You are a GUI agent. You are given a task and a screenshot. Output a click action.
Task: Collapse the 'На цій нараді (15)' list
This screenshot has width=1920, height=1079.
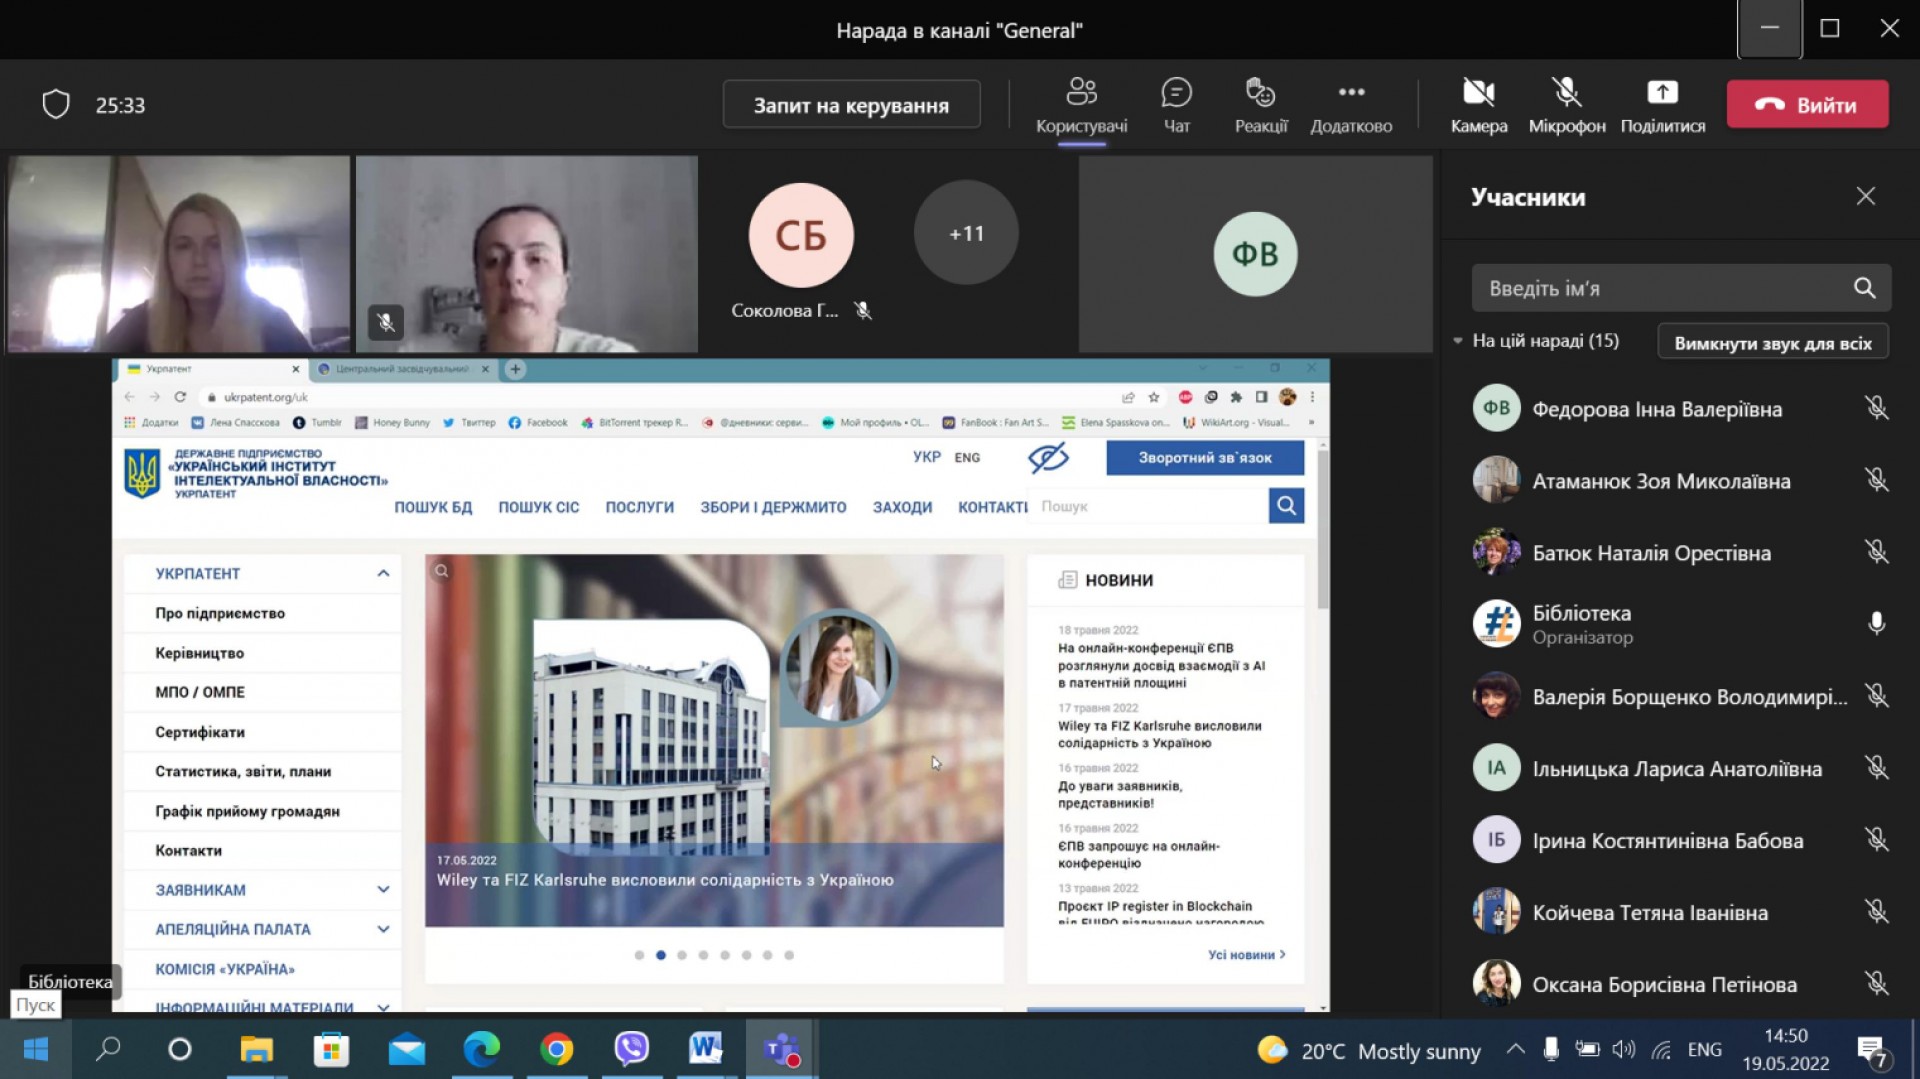(x=1458, y=341)
